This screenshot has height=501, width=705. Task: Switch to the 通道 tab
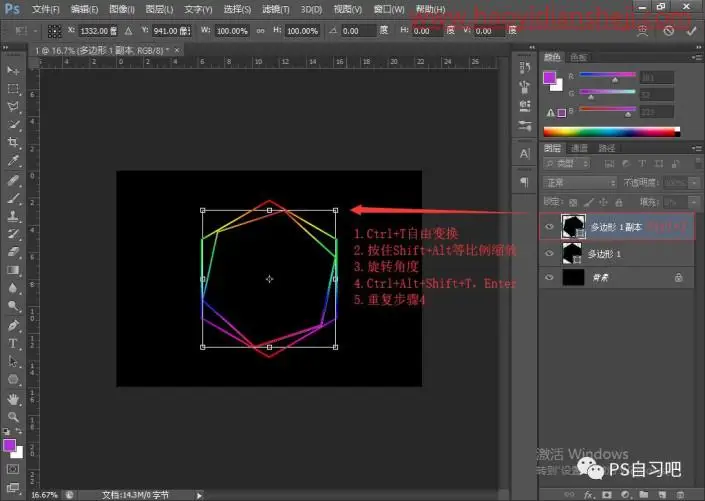point(579,148)
